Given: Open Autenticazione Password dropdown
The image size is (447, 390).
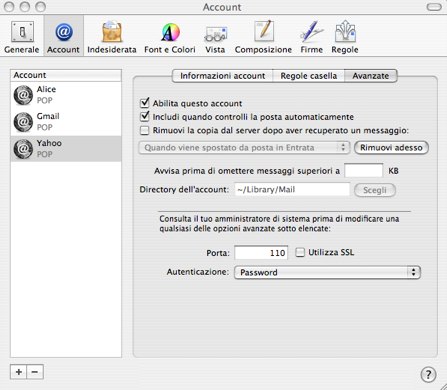Looking at the screenshot, I should [x=327, y=272].
